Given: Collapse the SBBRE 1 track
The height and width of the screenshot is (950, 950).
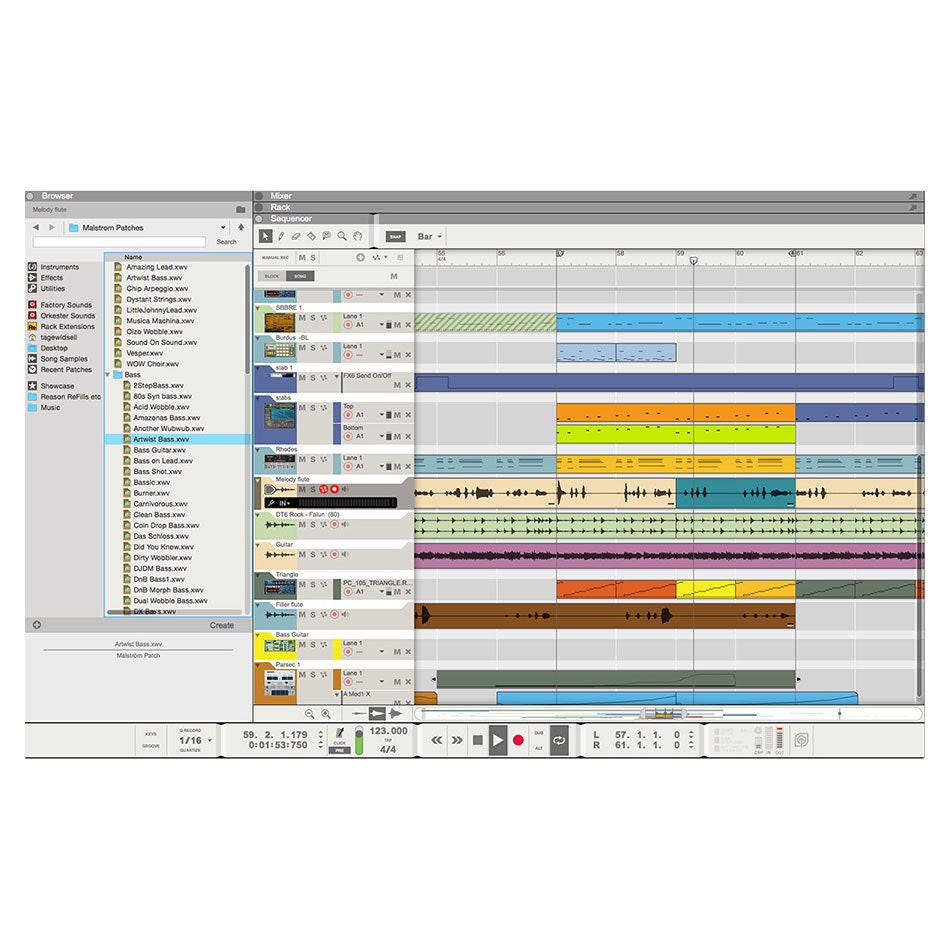Looking at the screenshot, I should [257, 308].
